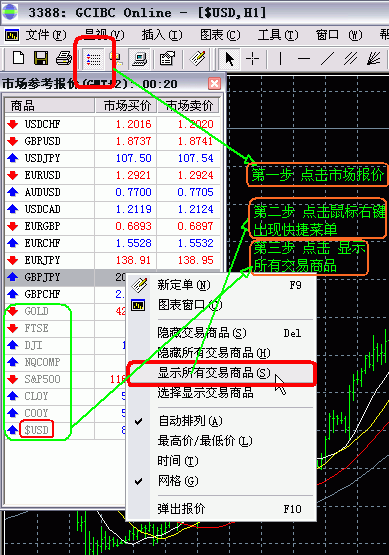
Task: Open the chart Properties toolbar icon
Action: click(167, 58)
